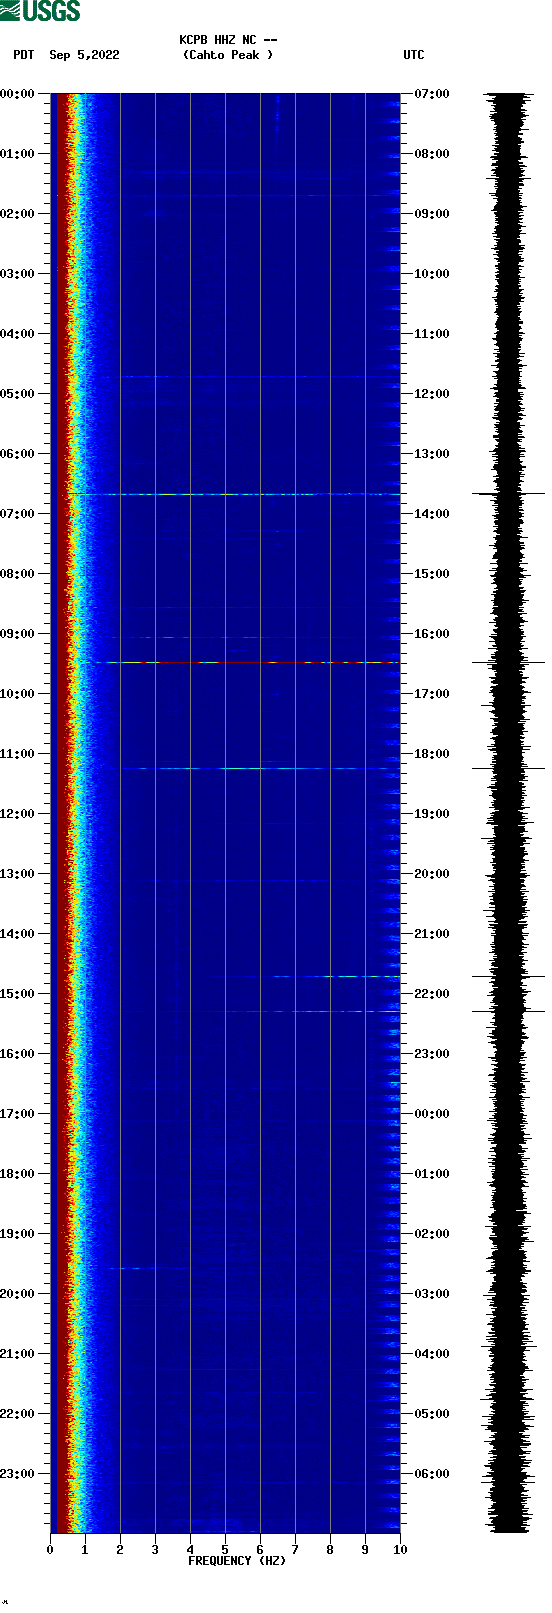Screen dimensions: 552x1613
Task: Click the 14:00 UTC time label
Action: tap(432, 514)
